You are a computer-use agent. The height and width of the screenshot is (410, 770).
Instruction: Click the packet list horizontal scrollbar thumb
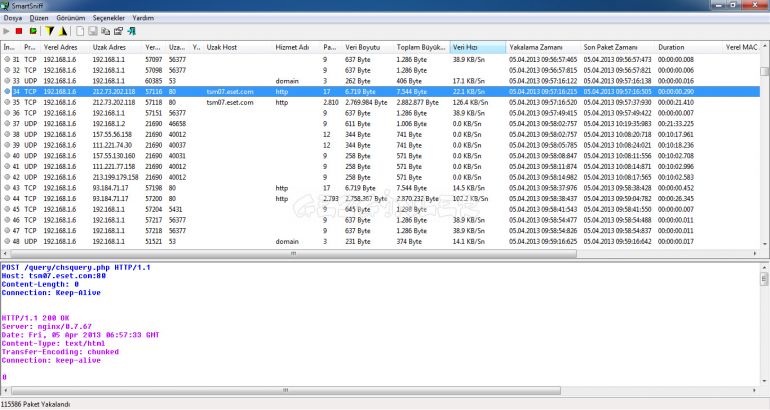pyautogui.click(x=293, y=254)
